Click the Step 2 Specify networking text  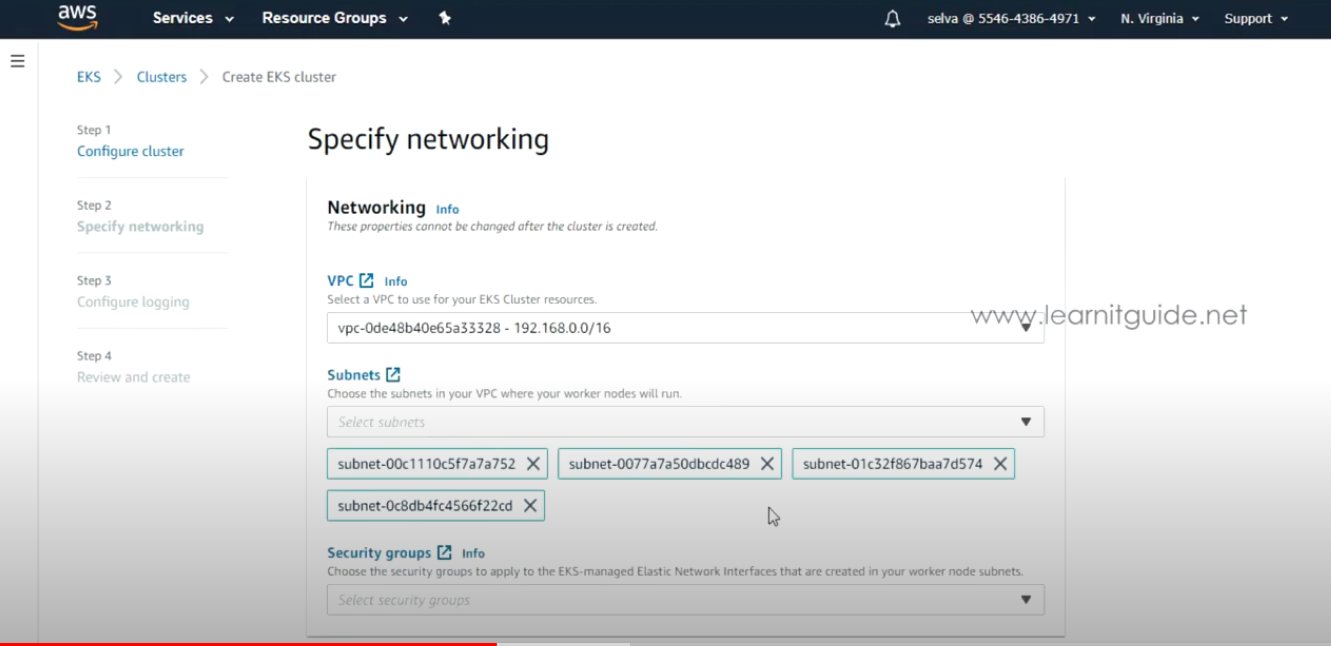pyautogui.click(x=140, y=227)
